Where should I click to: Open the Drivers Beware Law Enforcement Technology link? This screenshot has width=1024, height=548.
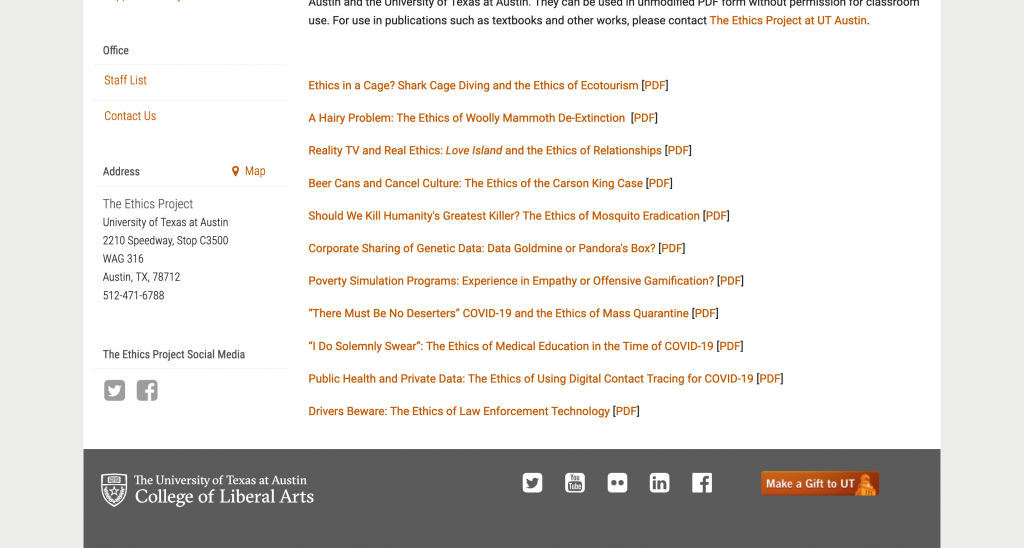click(x=458, y=411)
